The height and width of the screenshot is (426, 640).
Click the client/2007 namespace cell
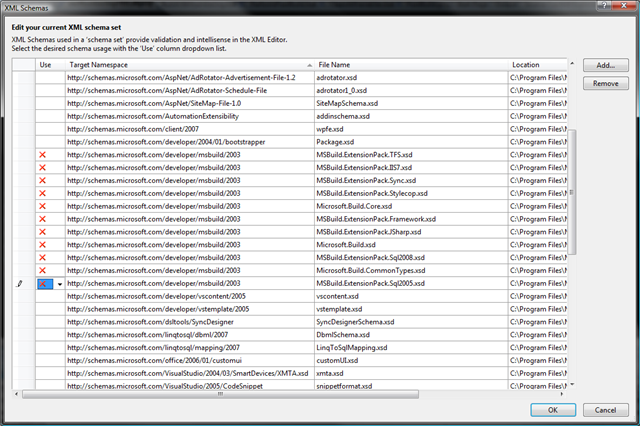point(190,129)
